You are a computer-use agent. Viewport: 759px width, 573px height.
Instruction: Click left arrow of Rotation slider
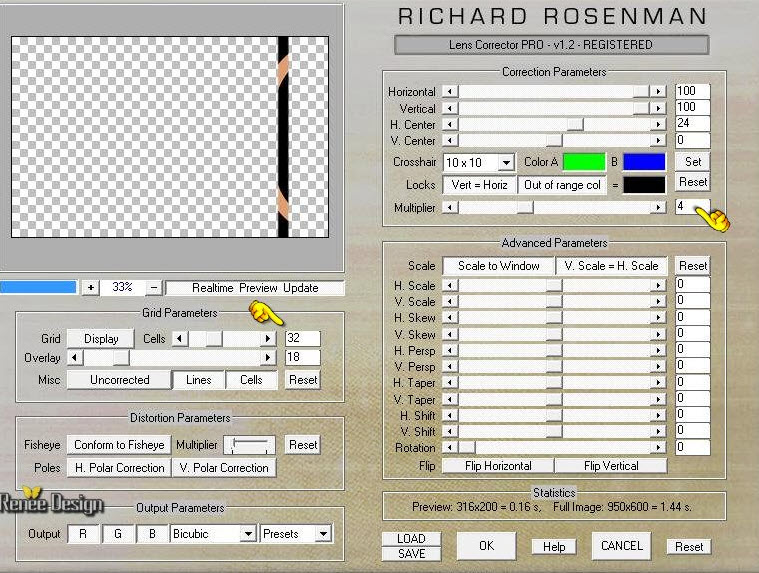[x=450, y=447]
